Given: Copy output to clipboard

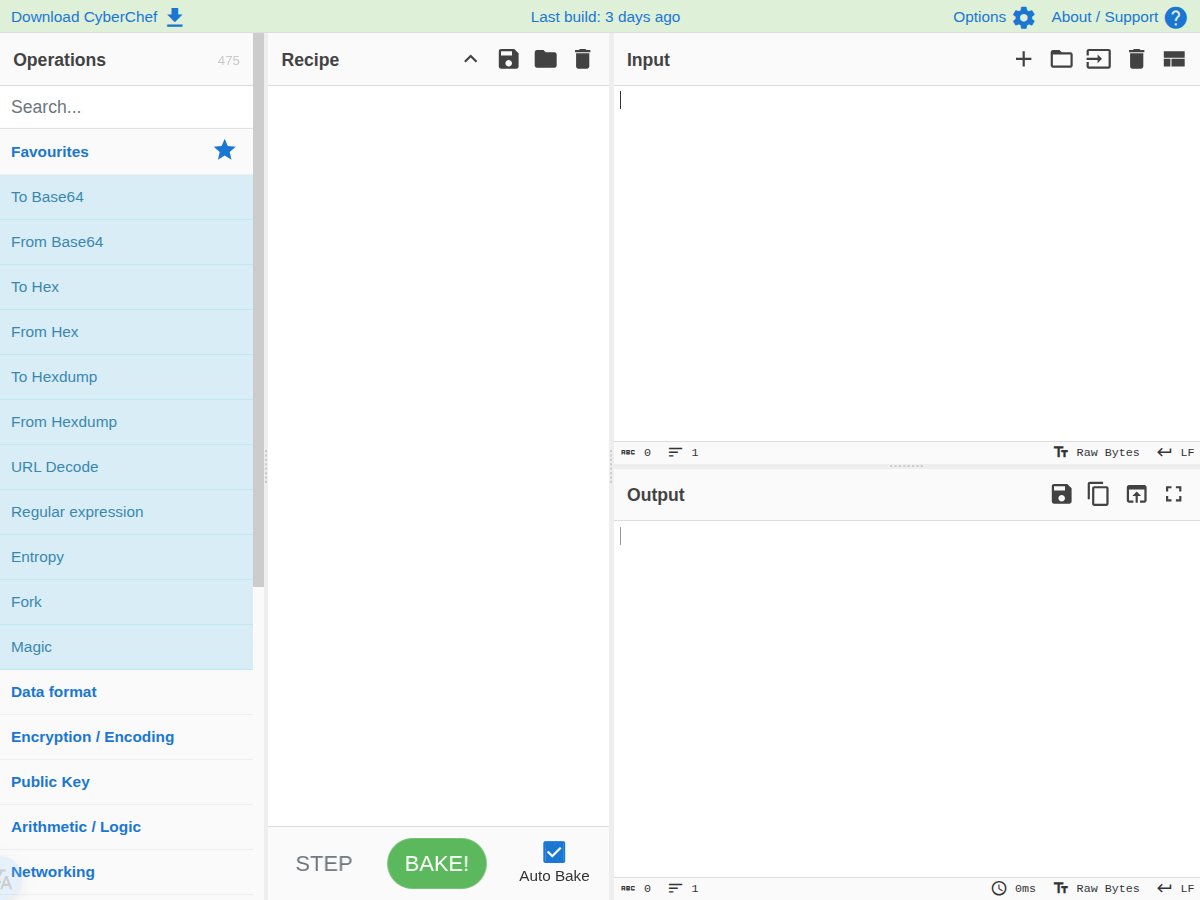Looking at the screenshot, I should (x=1098, y=494).
